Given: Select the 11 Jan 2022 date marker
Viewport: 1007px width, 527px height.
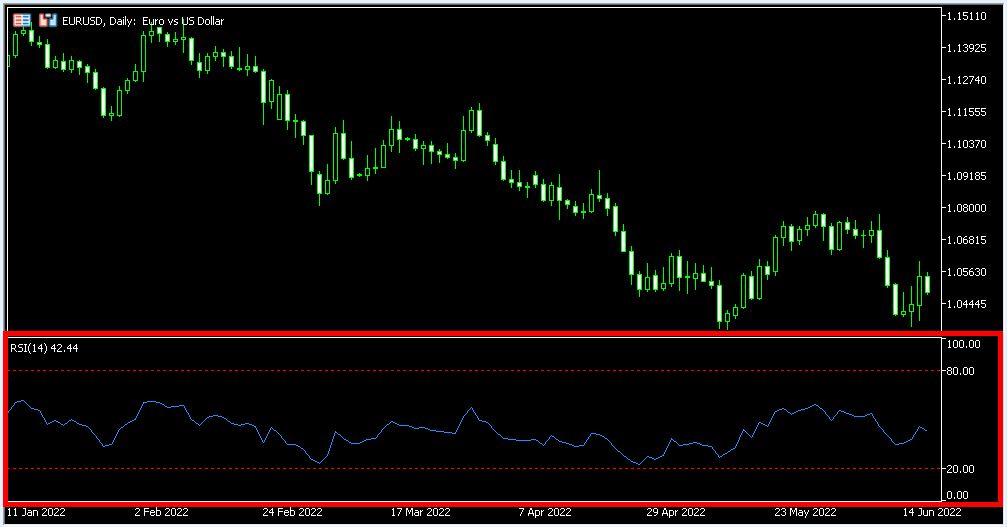Looking at the screenshot, I should click(36, 512).
